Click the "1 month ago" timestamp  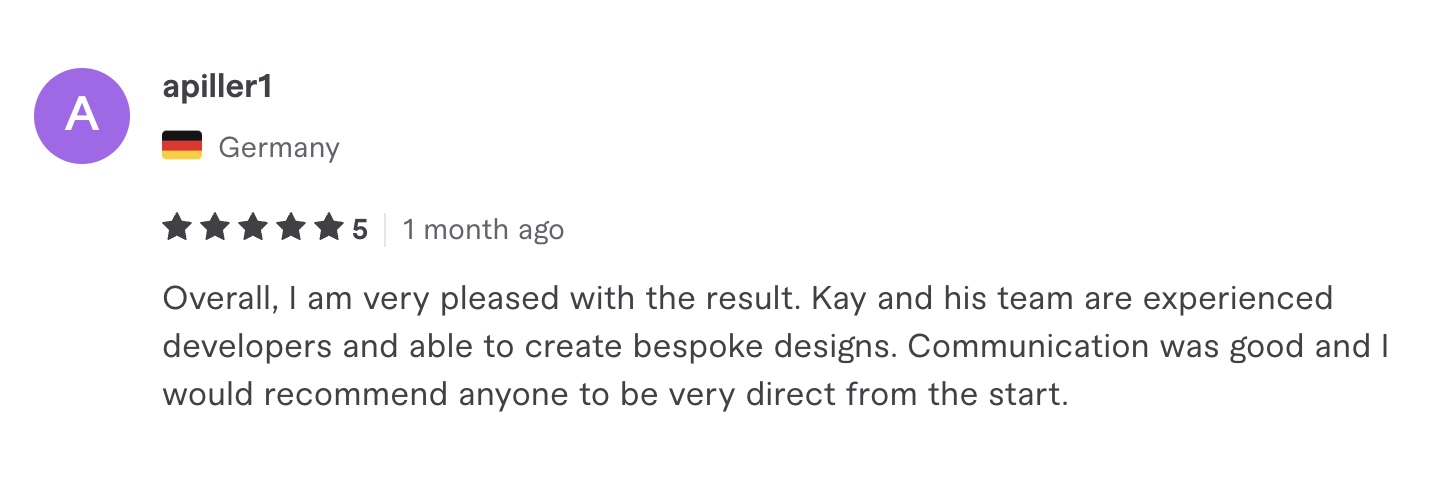(483, 230)
